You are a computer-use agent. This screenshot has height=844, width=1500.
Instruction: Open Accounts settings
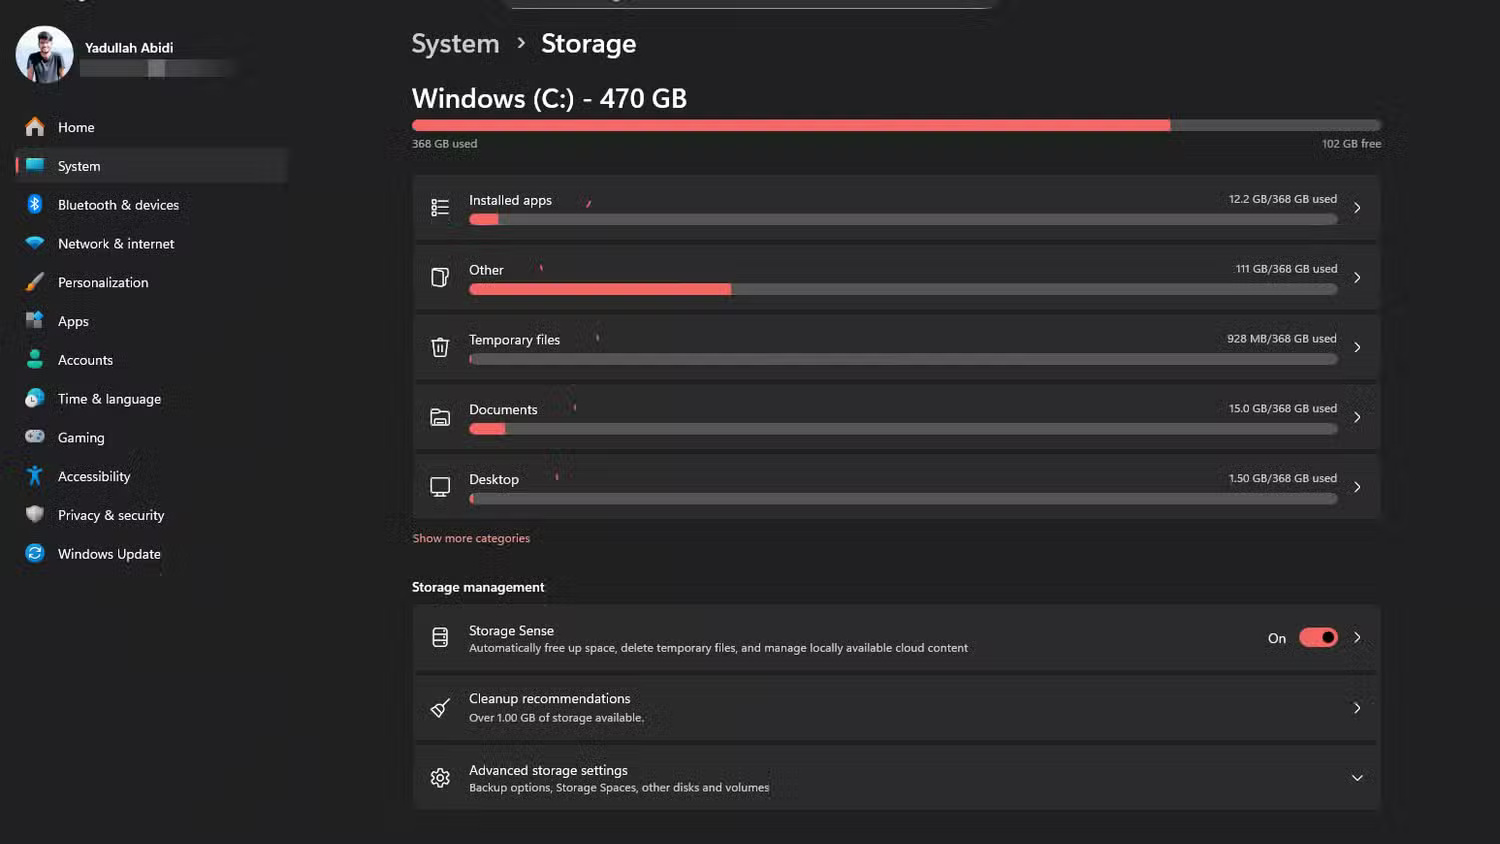(85, 359)
